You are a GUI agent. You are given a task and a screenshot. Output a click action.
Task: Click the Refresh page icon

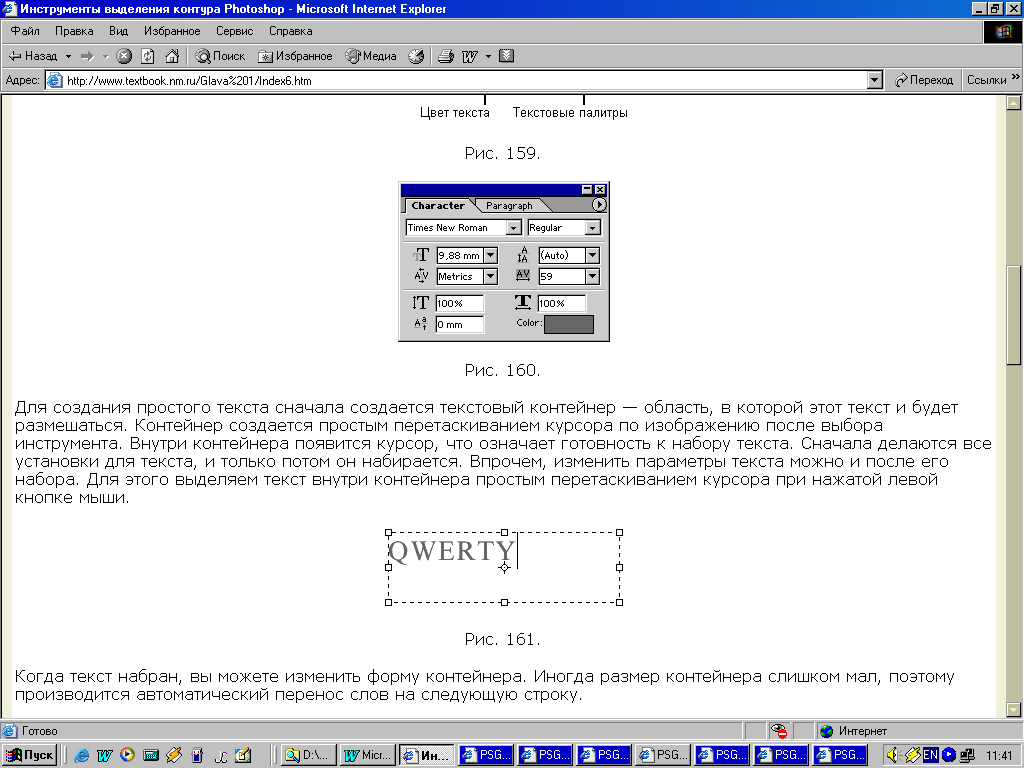148,56
